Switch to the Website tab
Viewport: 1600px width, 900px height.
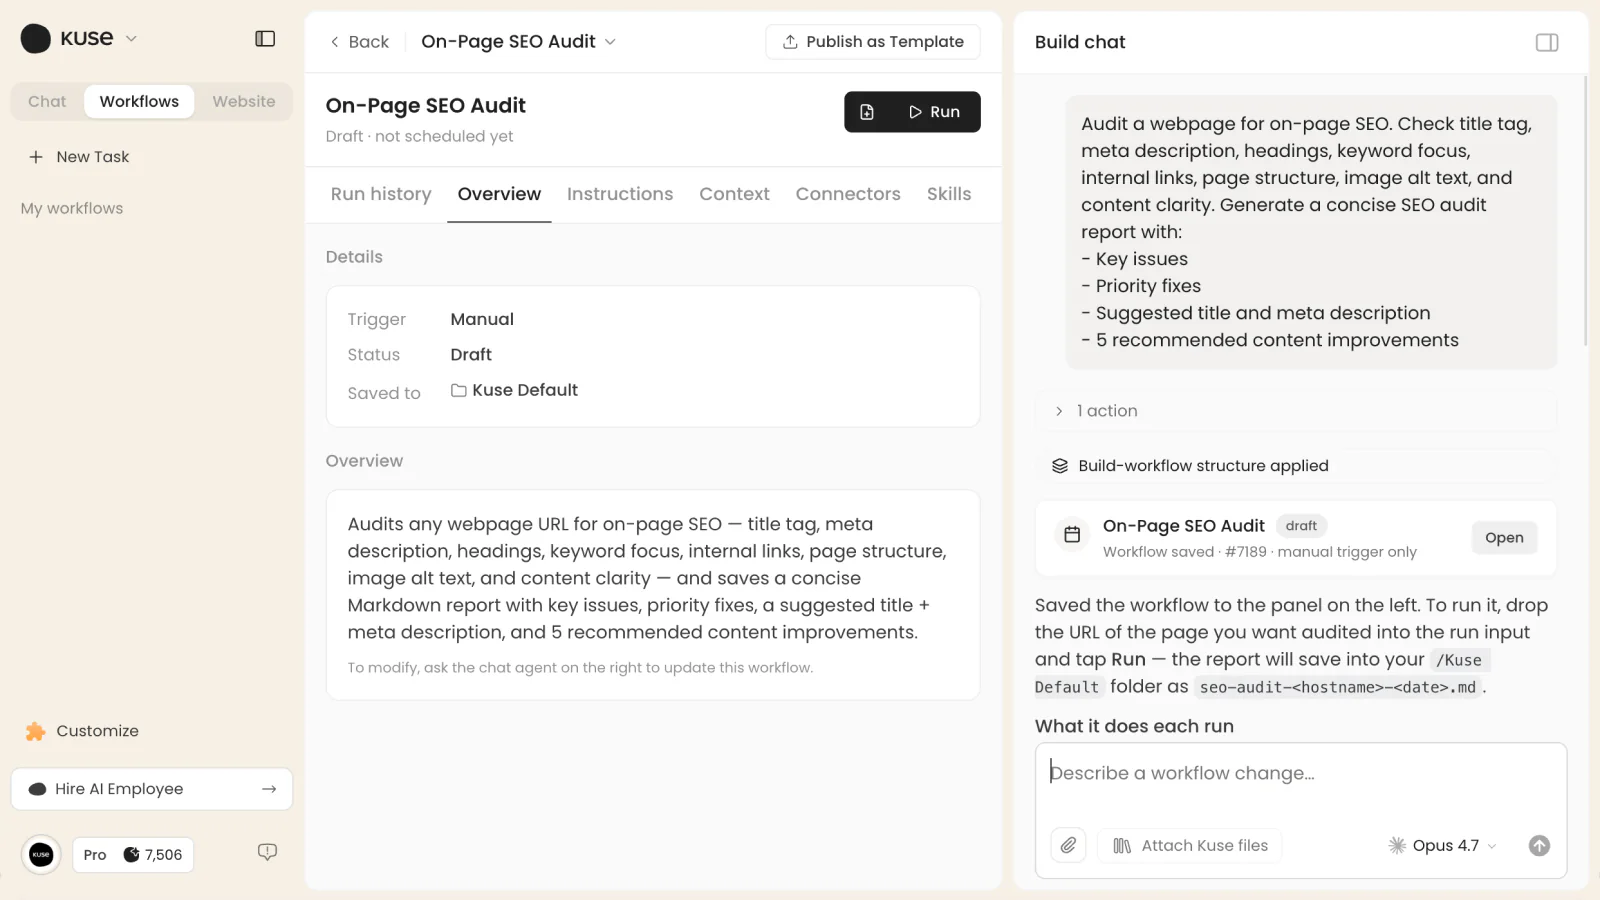244,102
